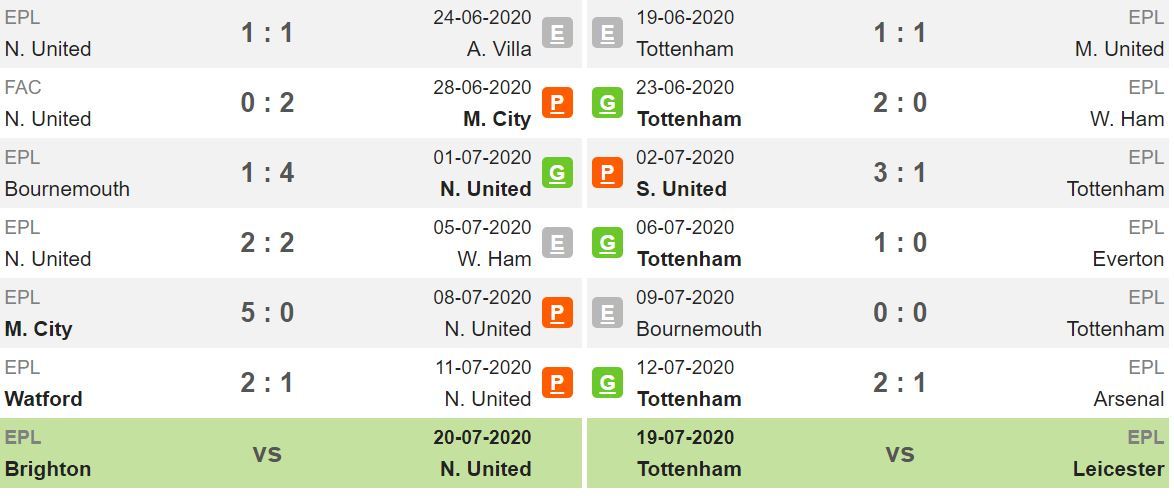Click the green G badge for Tottenham vs Arsenal

607,383
